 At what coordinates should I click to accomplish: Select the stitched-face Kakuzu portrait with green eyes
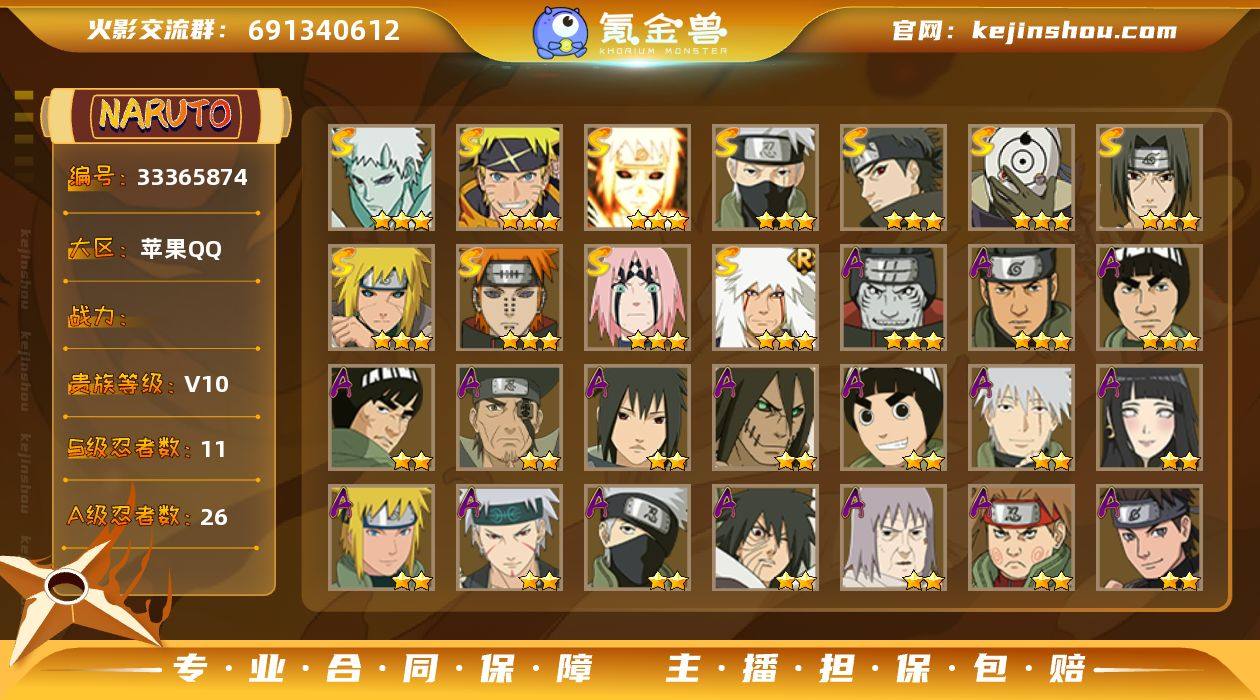tap(765, 417)
